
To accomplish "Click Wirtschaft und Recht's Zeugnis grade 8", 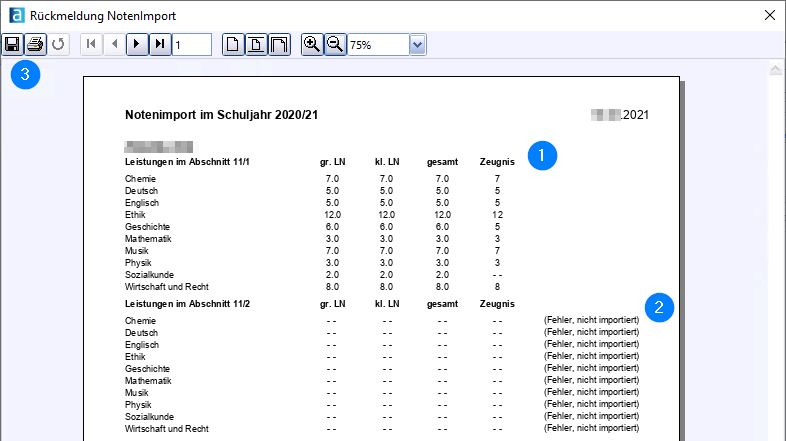I will [x=497, y=287].
